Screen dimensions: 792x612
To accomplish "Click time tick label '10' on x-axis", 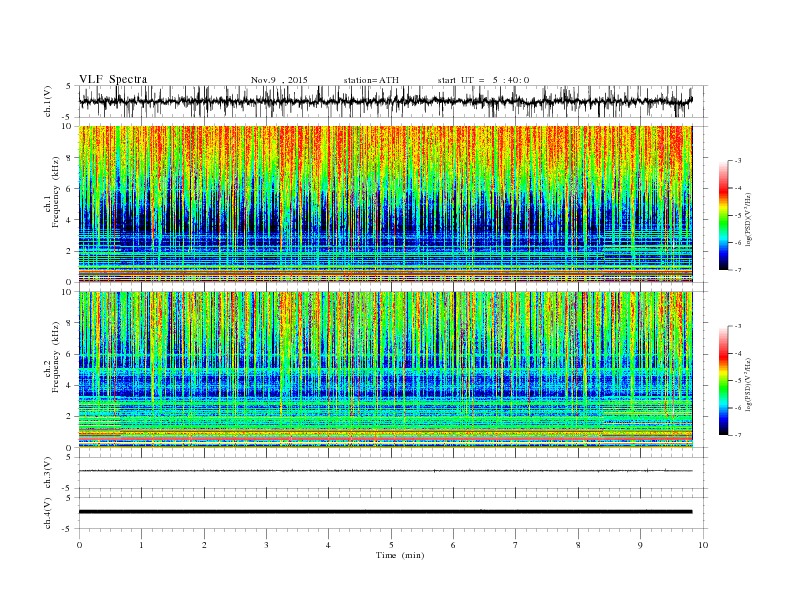I will click(703, 545).
